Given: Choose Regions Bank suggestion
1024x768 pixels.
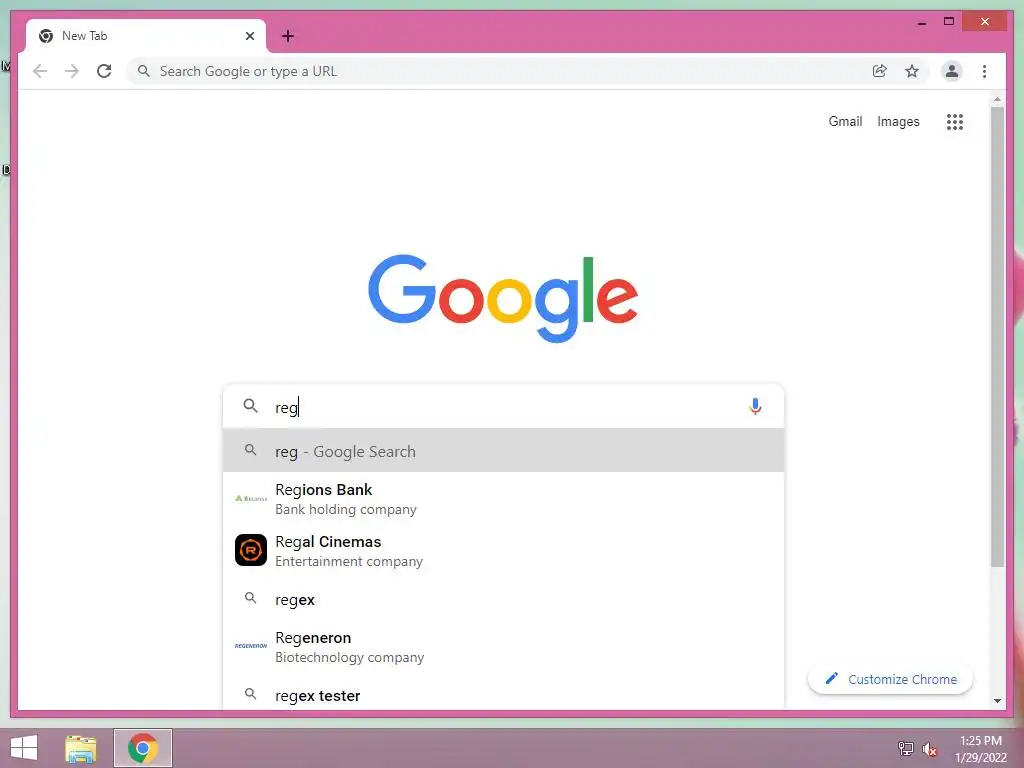Looking at the screenshot, I should coord(503,499).
